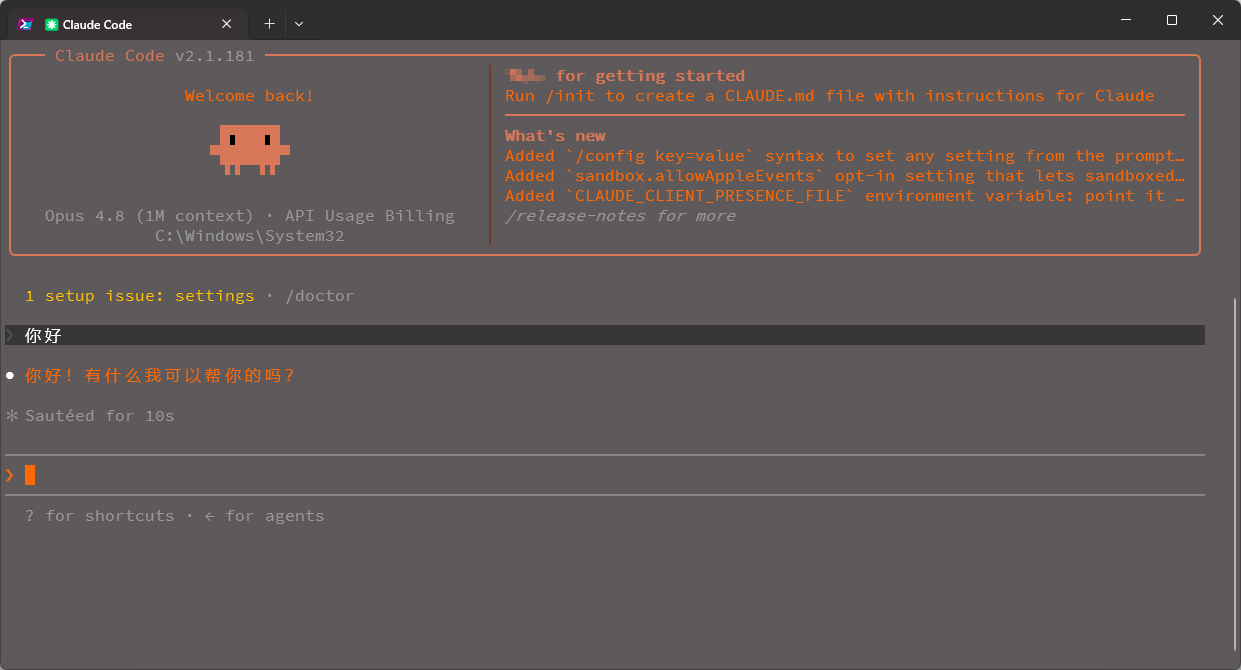Click the 'sandbox.allowAppleEvents' changelog line
The height and width of the screenshot is (670, 1241).
[845, 176]
